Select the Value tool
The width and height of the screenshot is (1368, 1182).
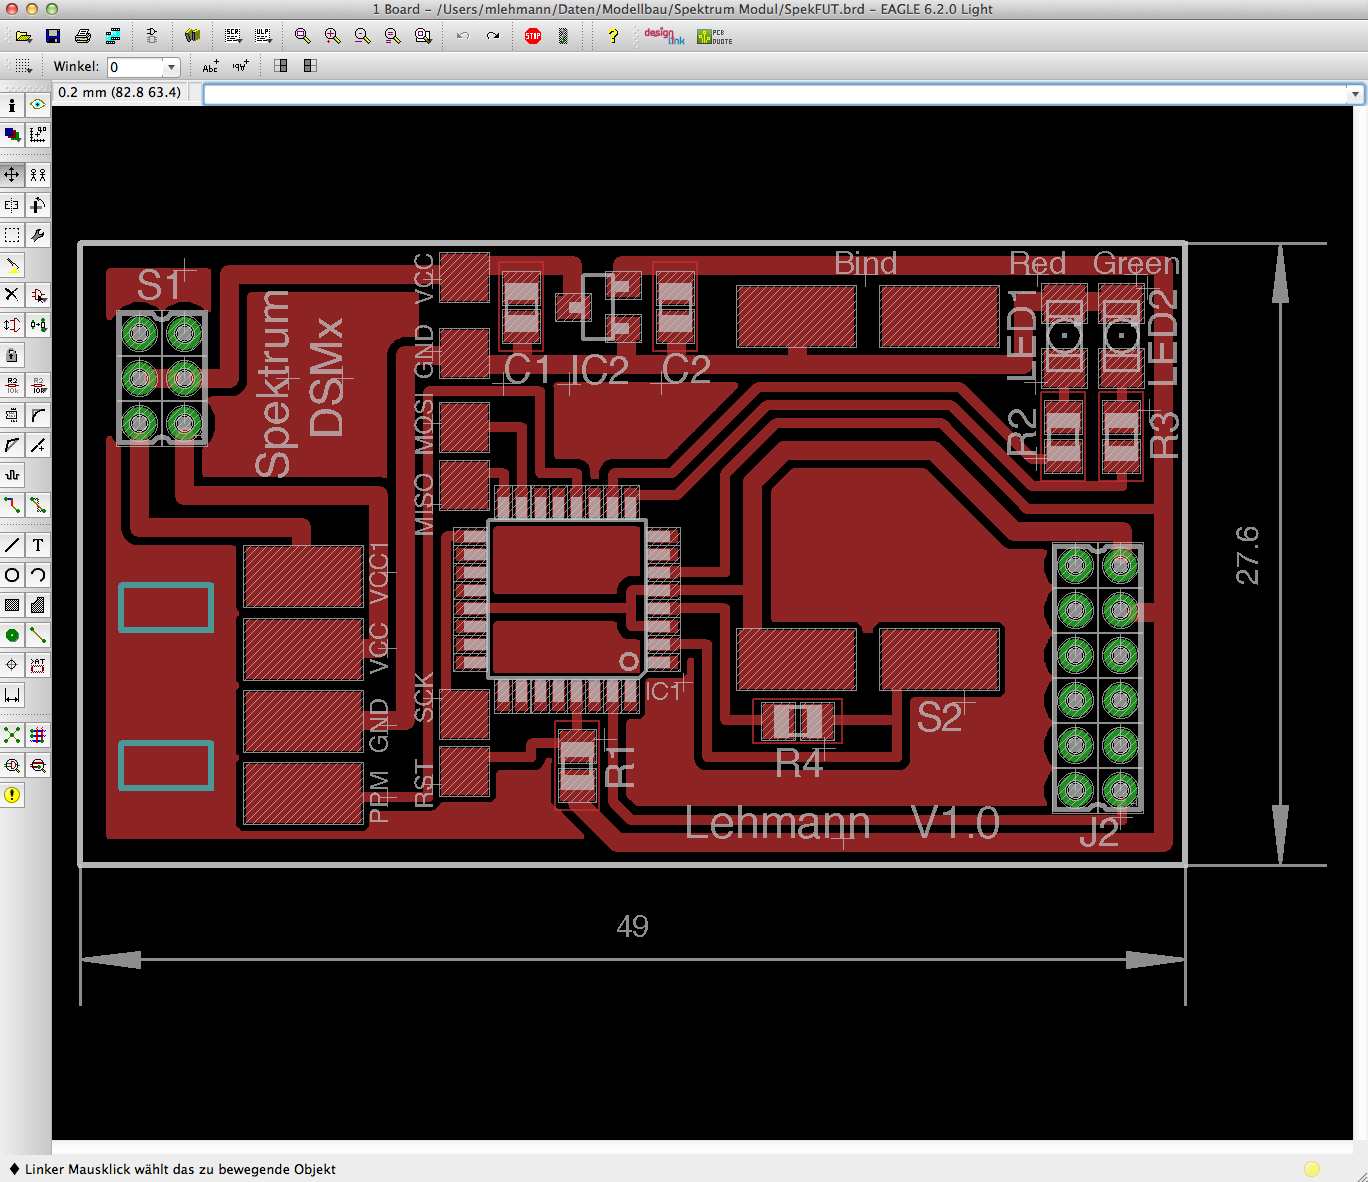coord(38,385)
